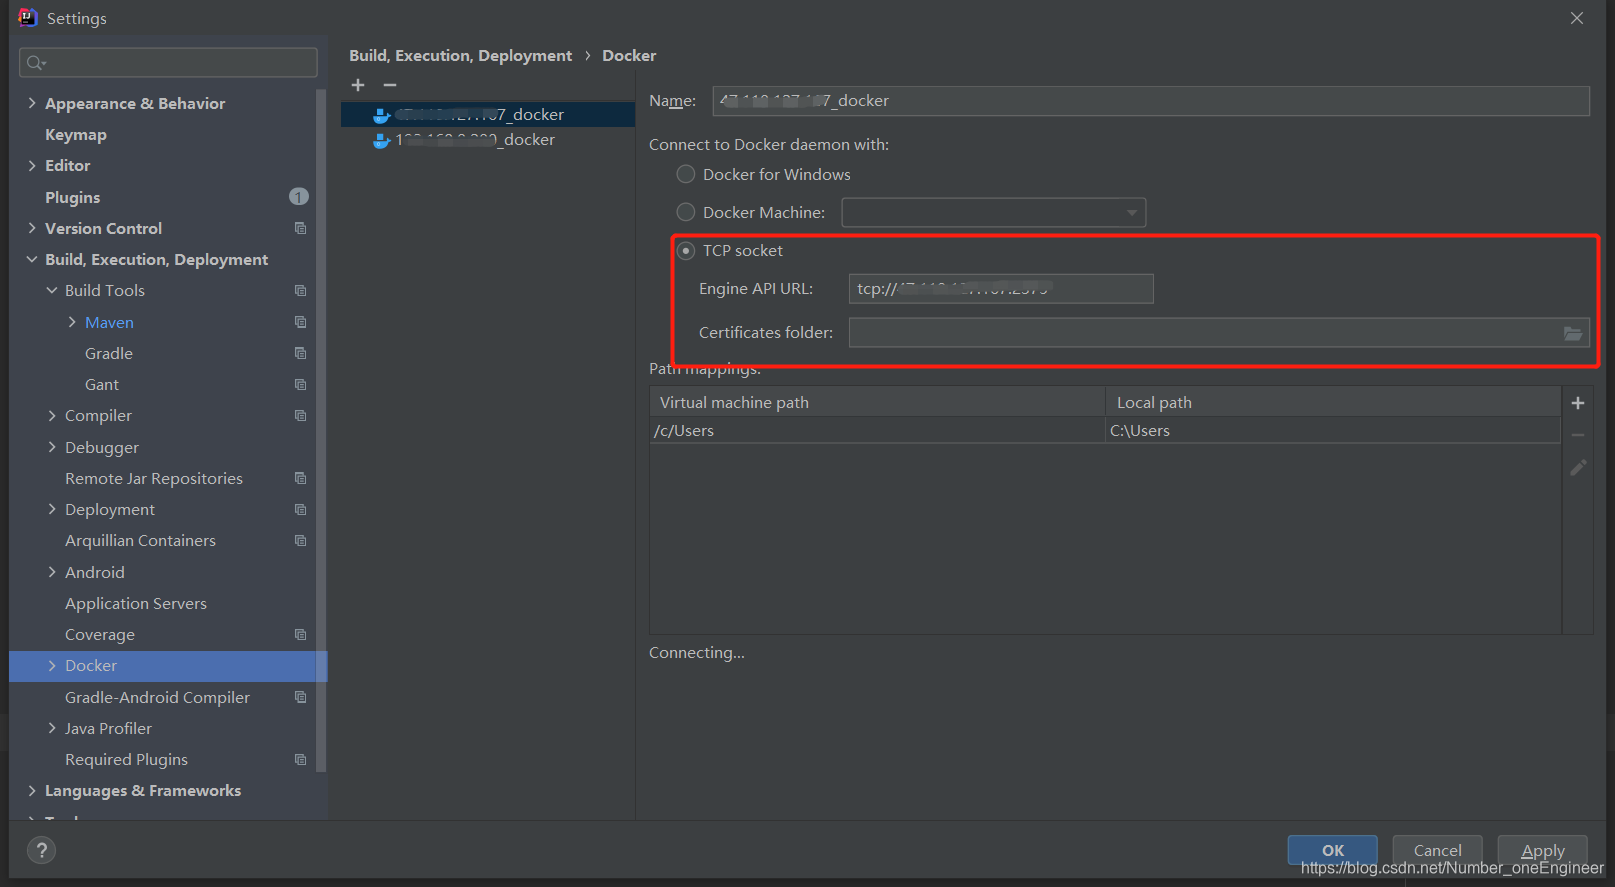Expand Java Profiler node
1615x887 pixels.
[x=52, y=728]
